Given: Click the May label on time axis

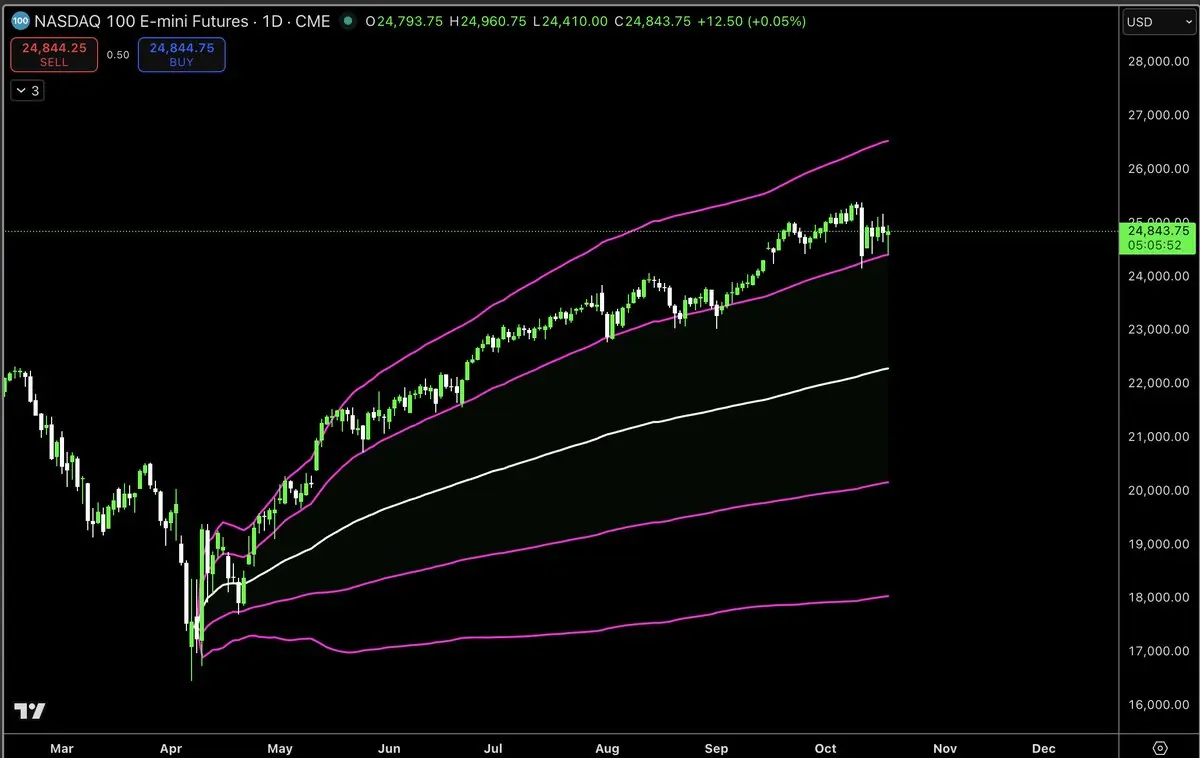Looking at the screenshot, I should click(x=280, y=748).
